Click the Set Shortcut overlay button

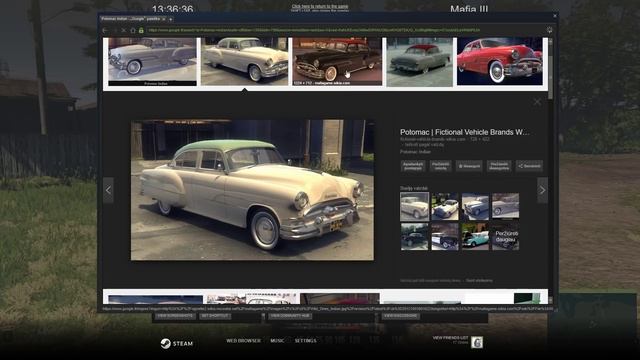[215, 316]
